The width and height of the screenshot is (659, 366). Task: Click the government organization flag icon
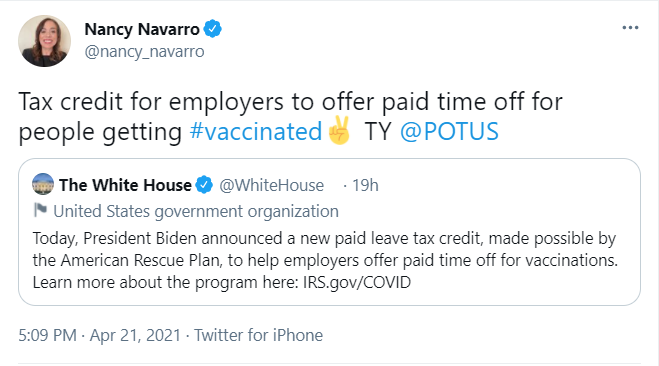(x=40, y=210)
